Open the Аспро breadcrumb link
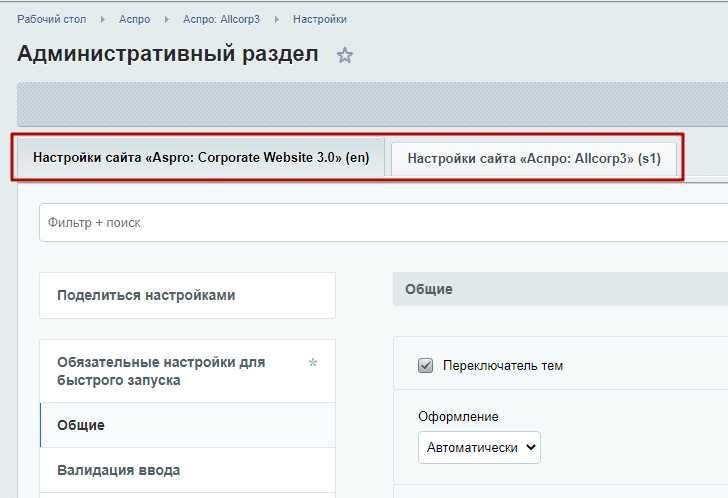This screenshot has height=498, width=728. tap(135, 19)
